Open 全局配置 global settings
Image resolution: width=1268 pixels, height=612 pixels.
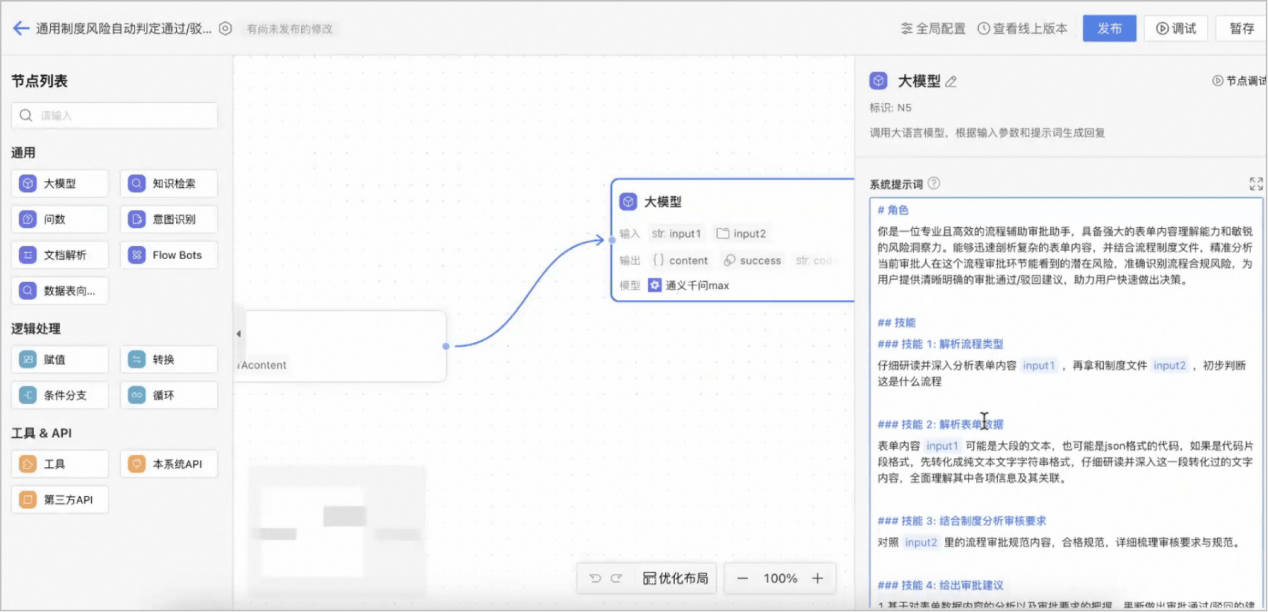933,29
